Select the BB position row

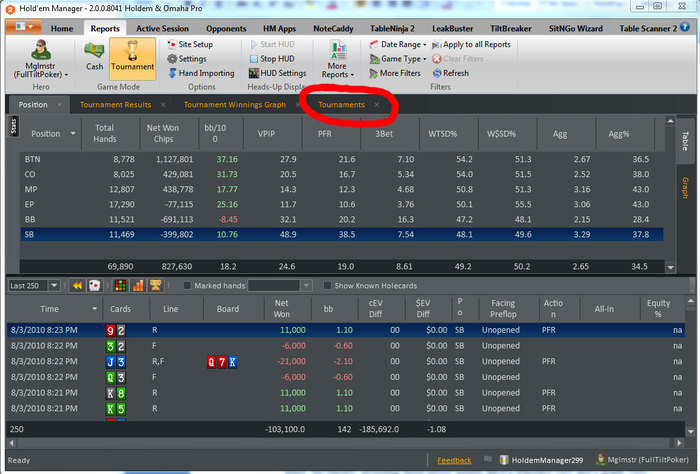[342, 220]
